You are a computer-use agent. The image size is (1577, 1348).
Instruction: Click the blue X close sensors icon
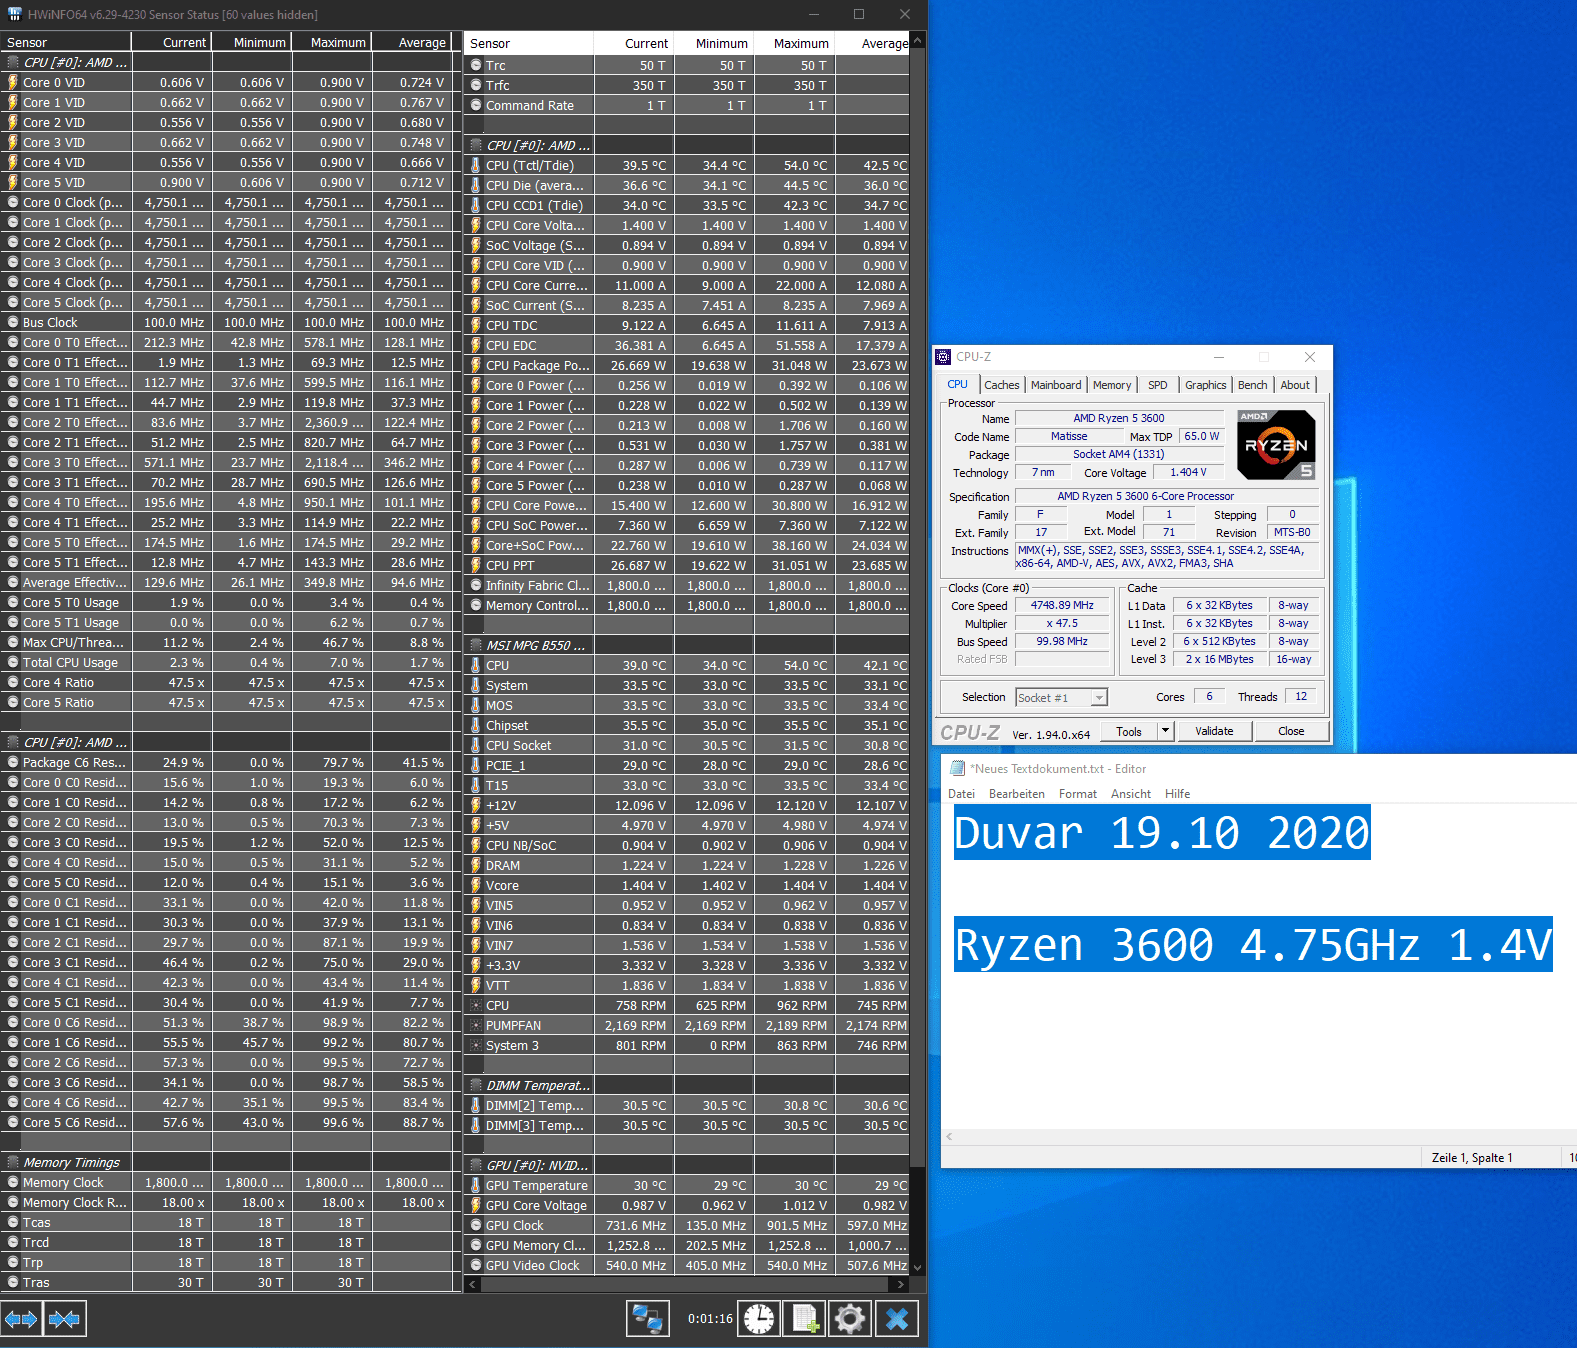point(897,1319)
